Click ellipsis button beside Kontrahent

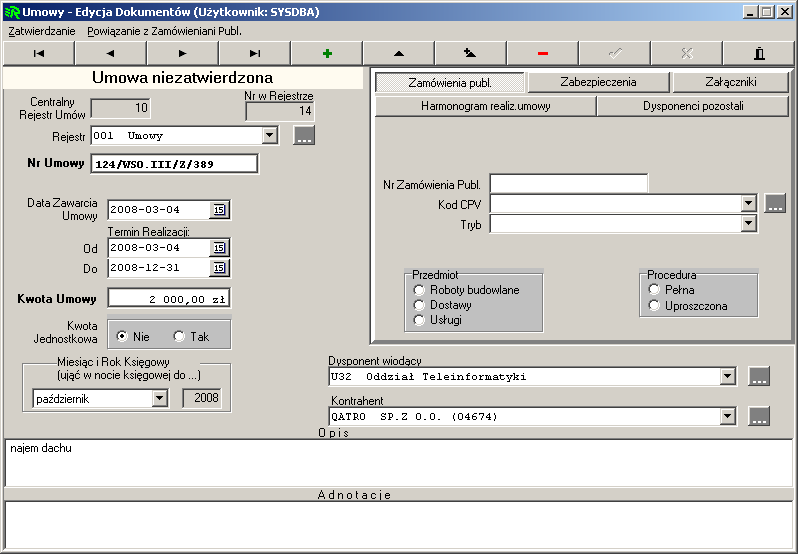pyautogui.click(x=758, y=416)
